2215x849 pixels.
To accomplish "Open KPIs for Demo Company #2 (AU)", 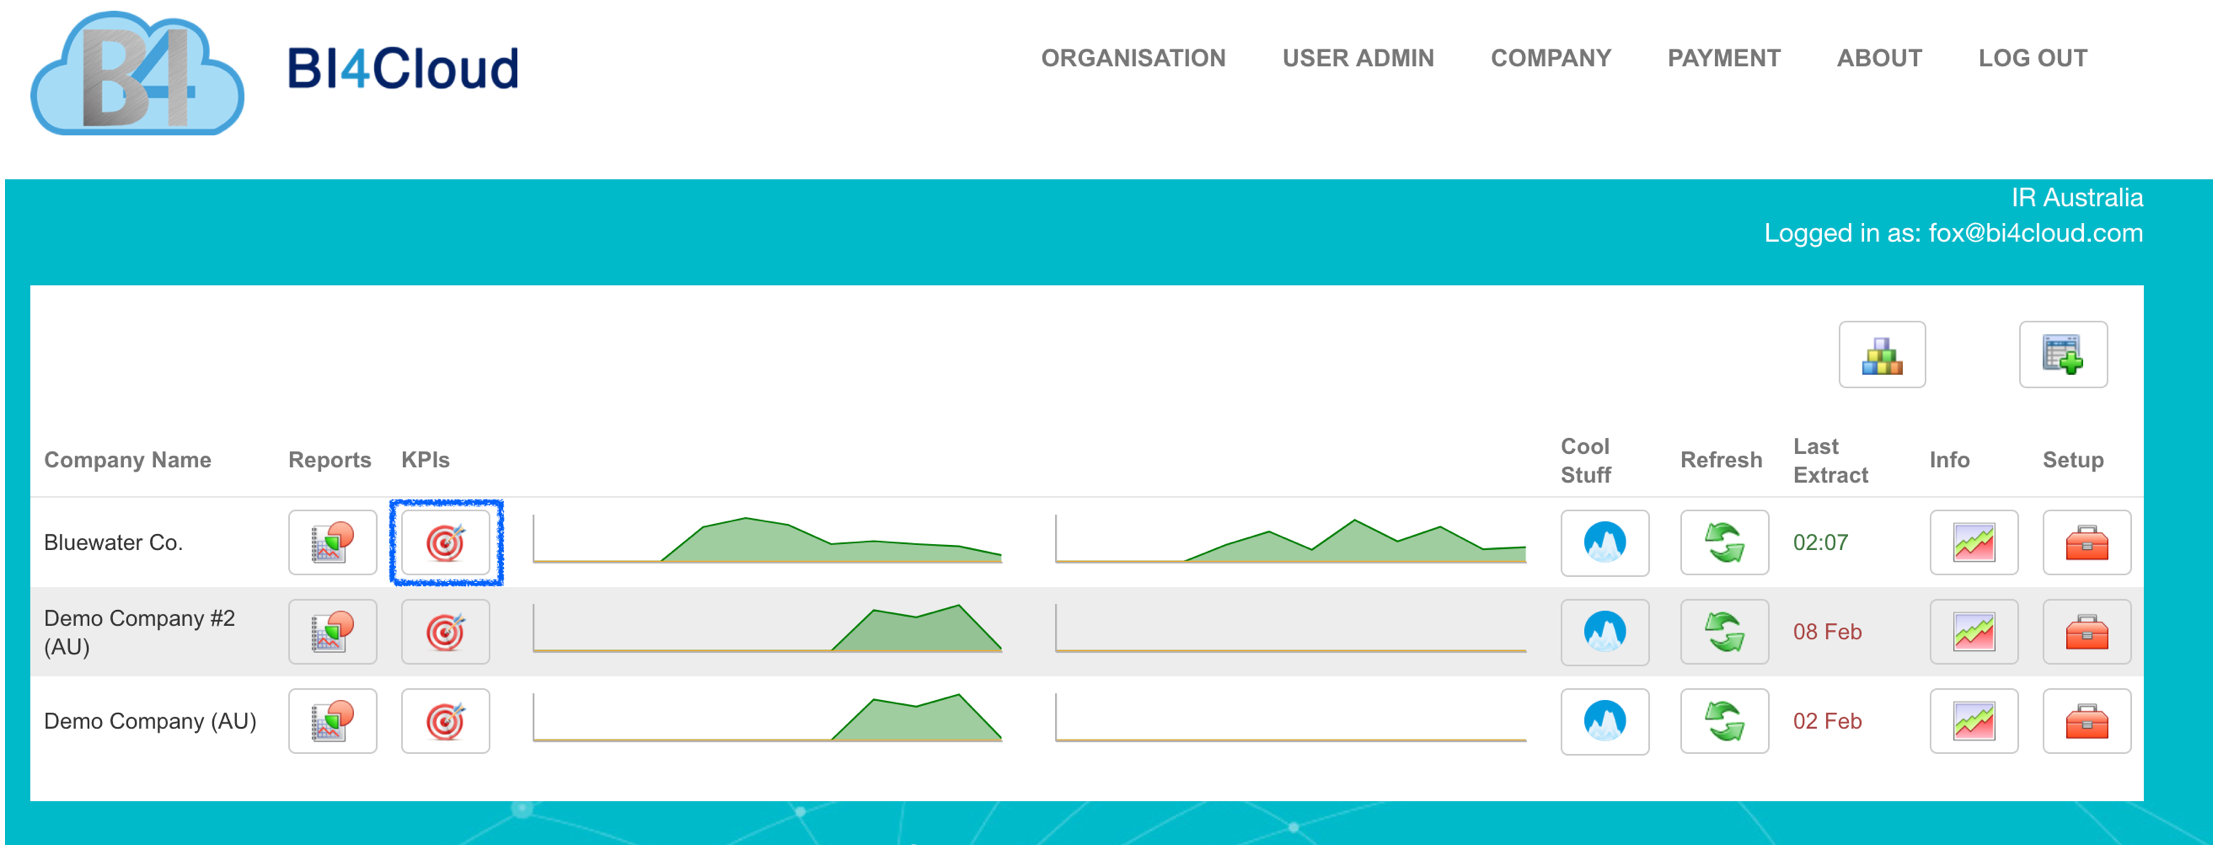I will click(x=446, y=631).
